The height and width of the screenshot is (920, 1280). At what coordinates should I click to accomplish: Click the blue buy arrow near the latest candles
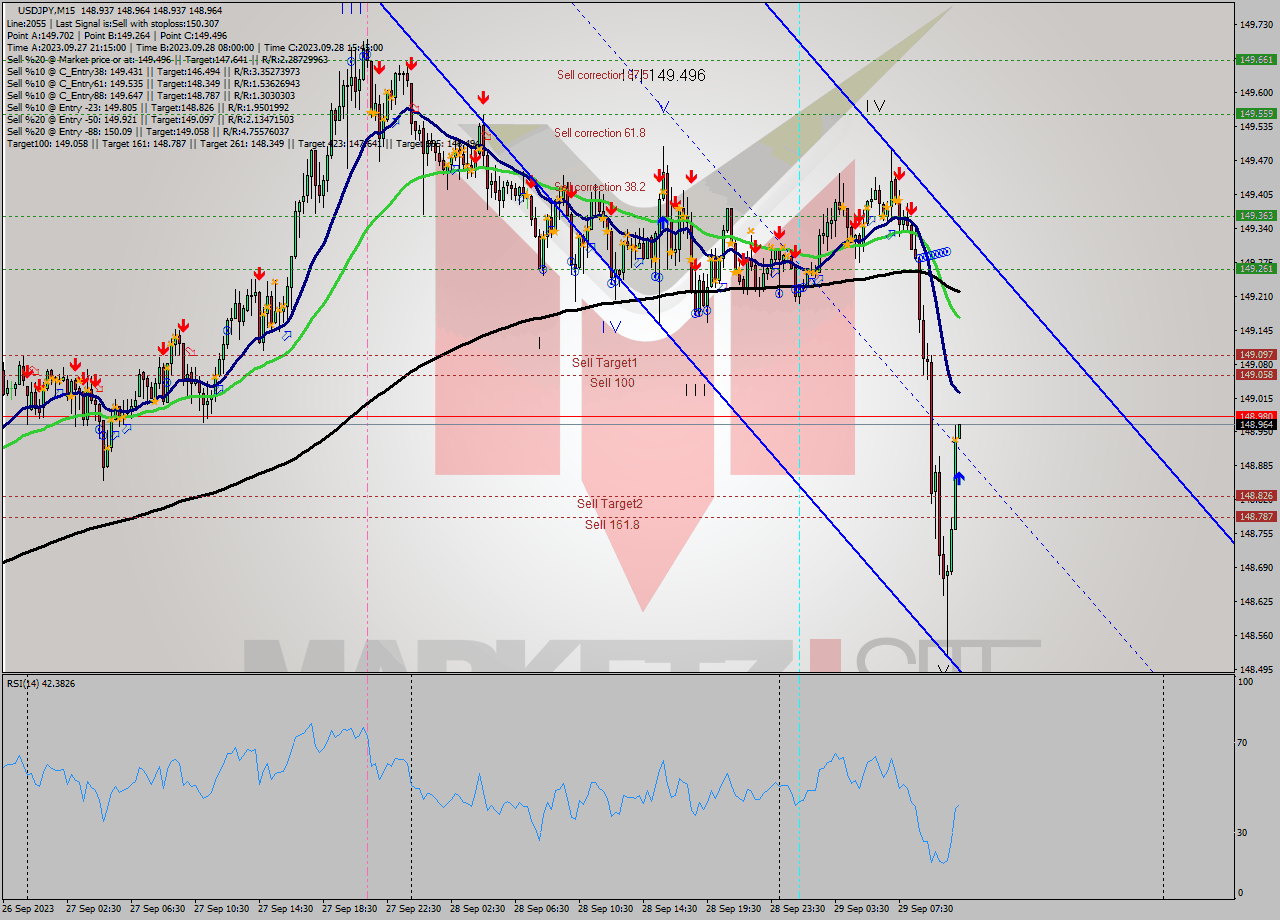click(958, 477)
